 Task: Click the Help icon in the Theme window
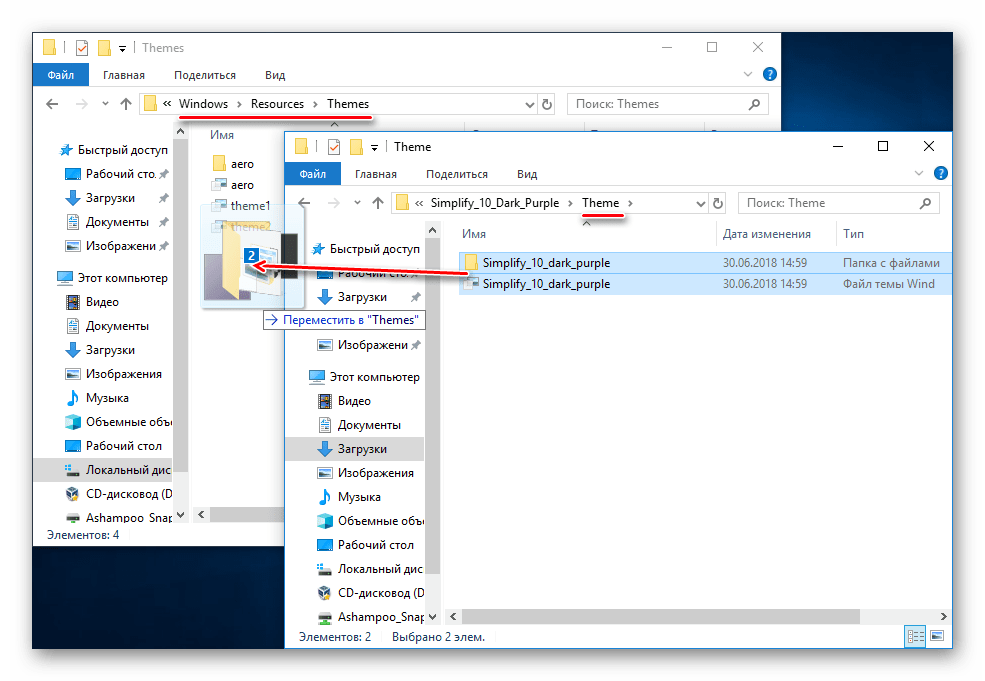coord(940,173)
